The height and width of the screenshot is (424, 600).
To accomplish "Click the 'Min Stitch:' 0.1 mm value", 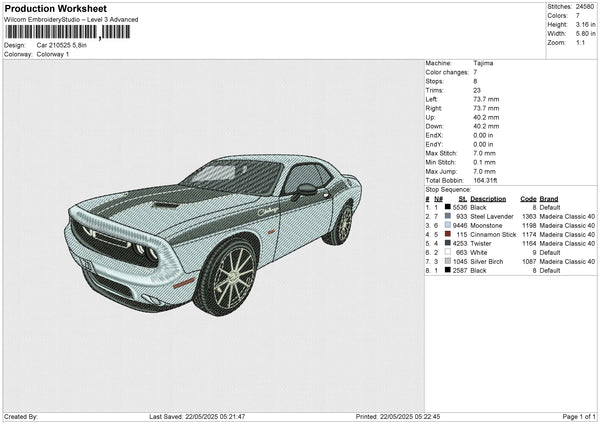I will pyautogui.click(x=484, y=162).
